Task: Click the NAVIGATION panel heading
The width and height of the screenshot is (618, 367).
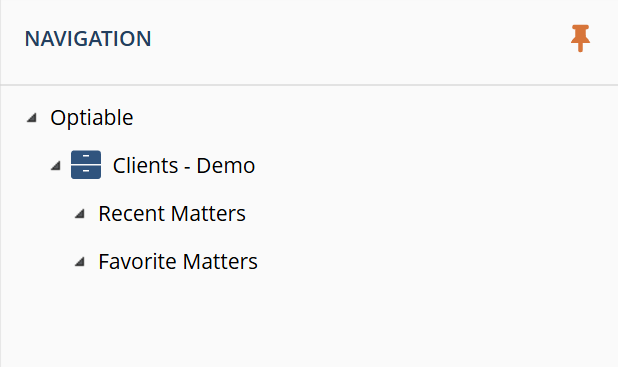Action: [88, 39]
